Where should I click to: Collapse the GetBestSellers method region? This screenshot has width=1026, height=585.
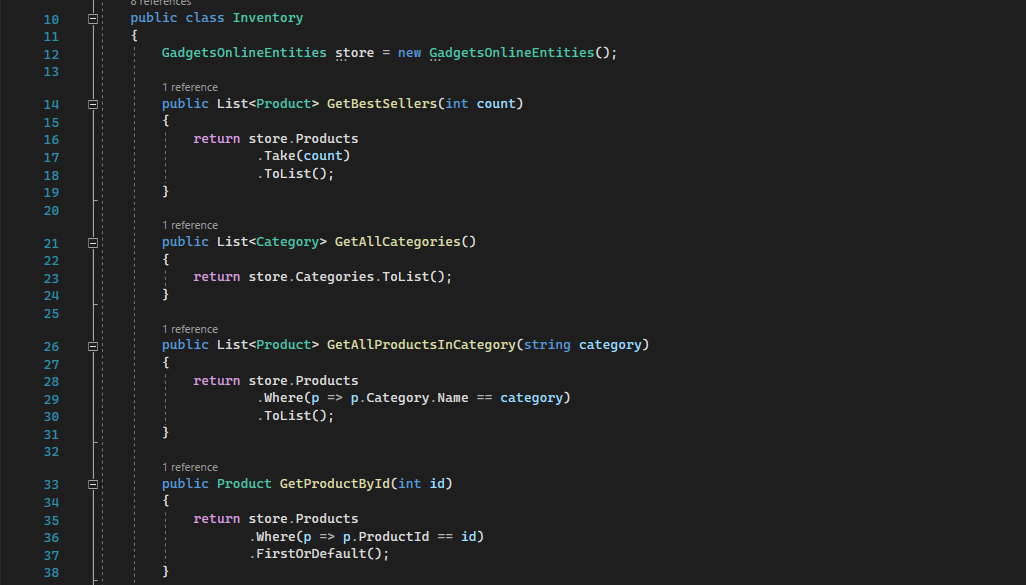point(93,105)
